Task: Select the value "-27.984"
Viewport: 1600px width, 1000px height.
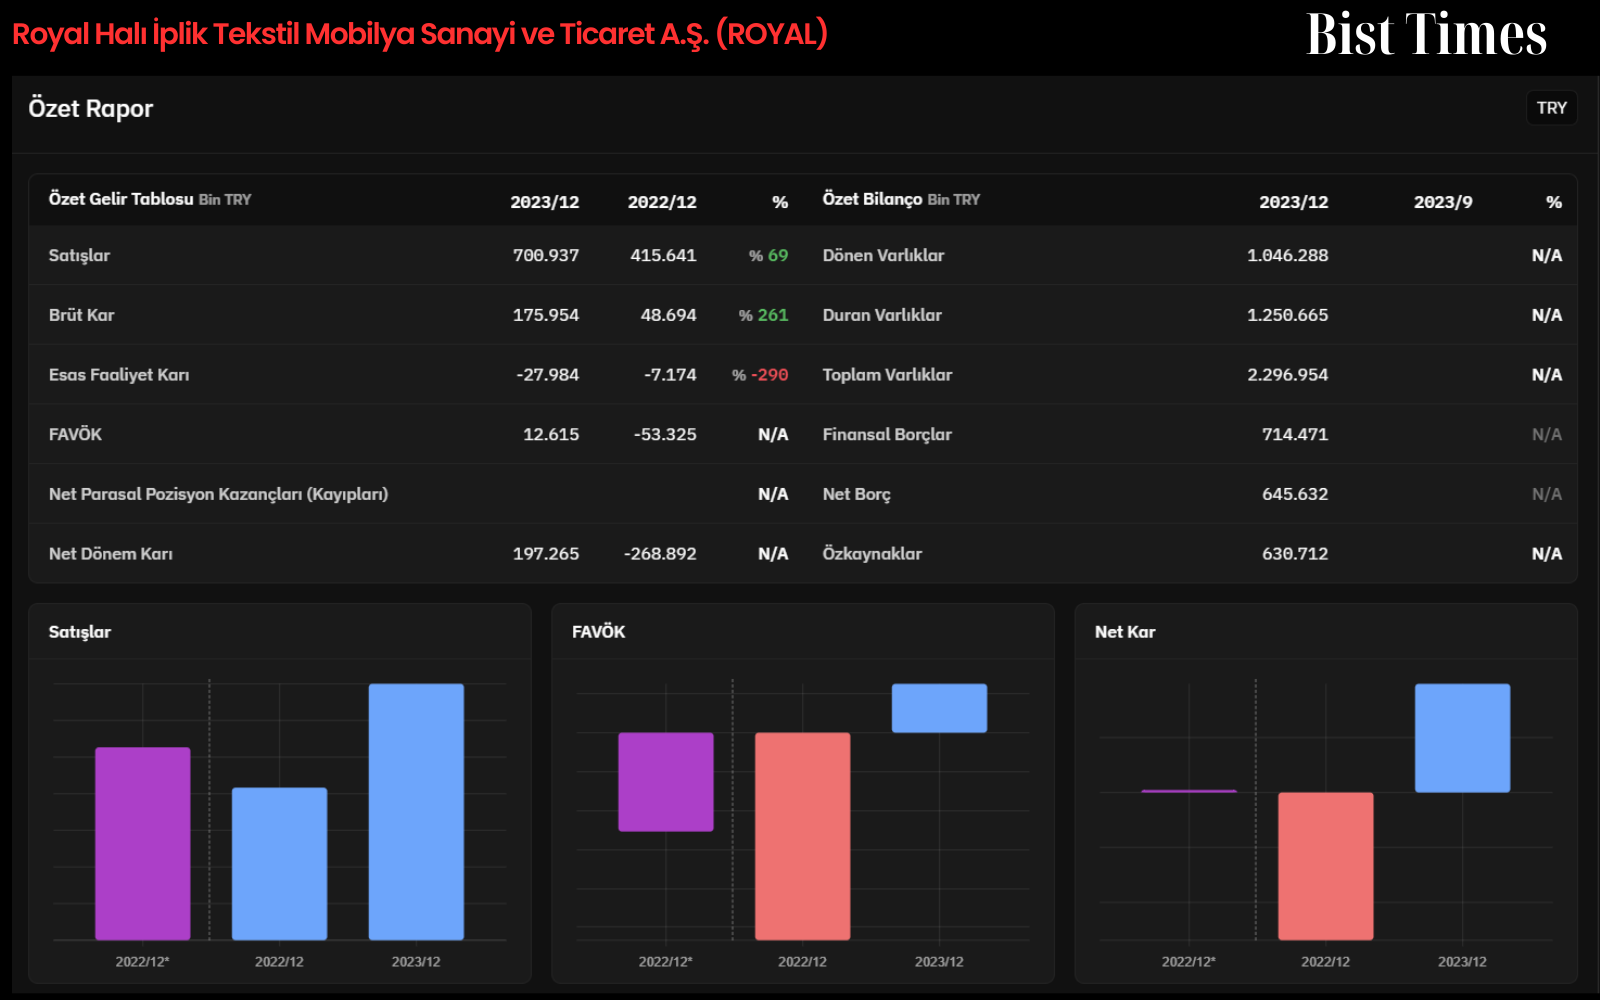Action: pyautogui.click(x=548, y=375)
